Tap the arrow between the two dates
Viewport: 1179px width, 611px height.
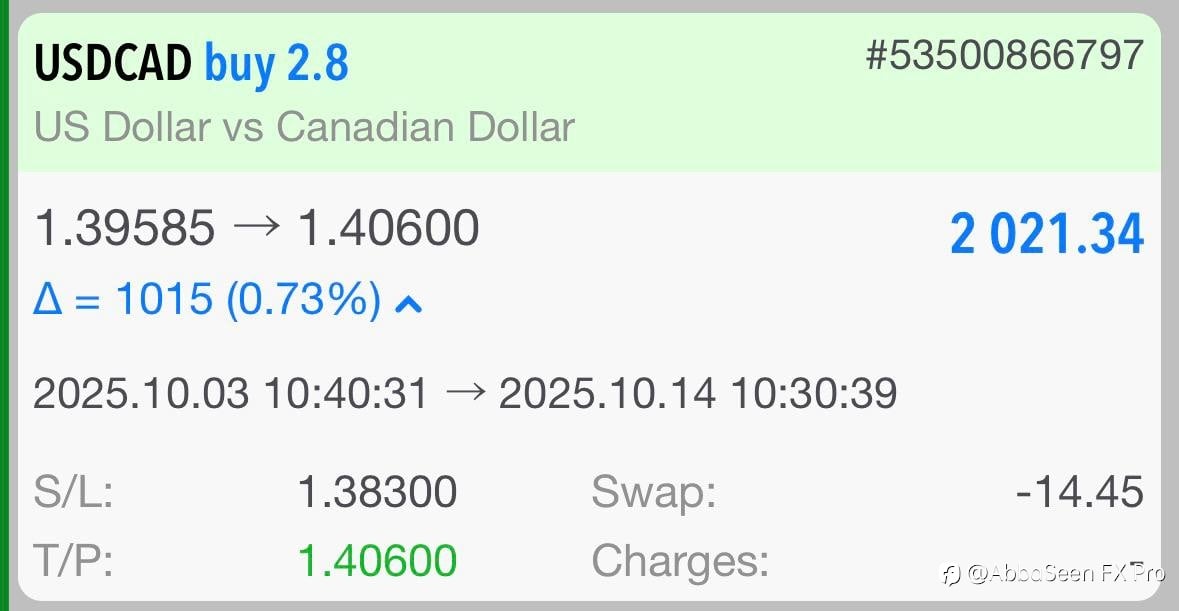463,393
